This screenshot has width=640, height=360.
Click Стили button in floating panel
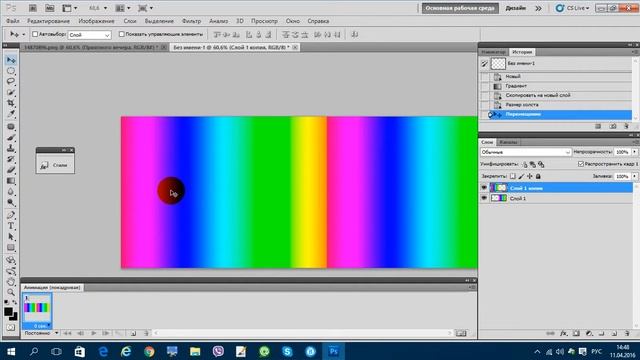55,165
